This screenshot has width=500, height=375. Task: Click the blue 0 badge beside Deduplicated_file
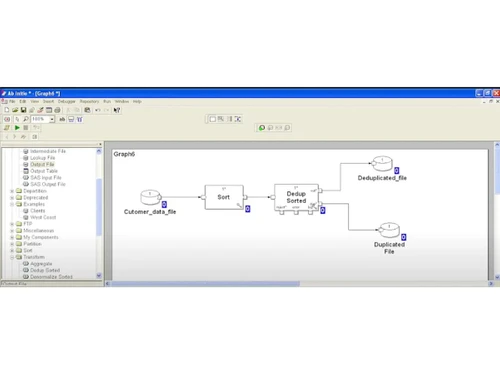(397, 171)
